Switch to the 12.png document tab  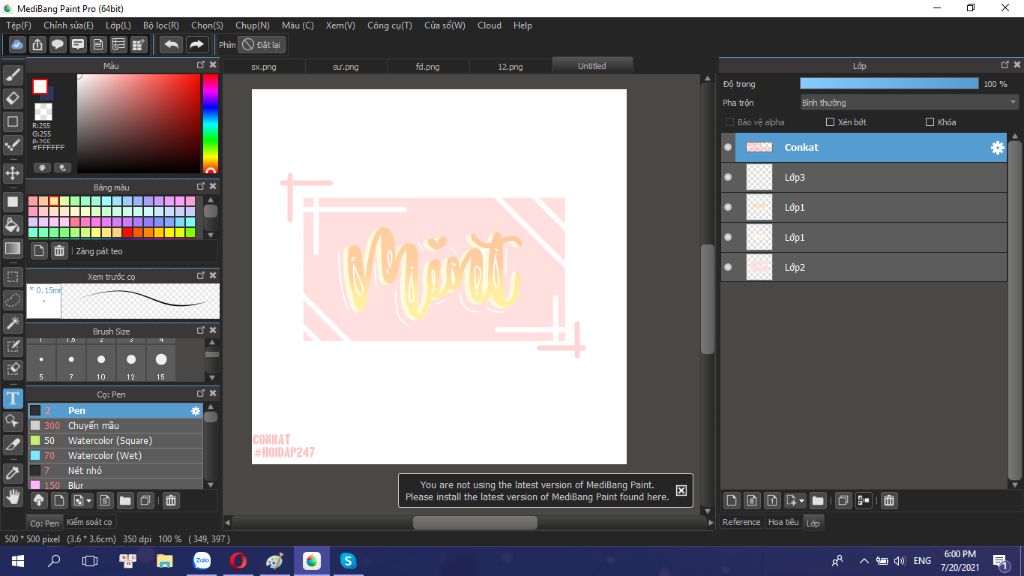tap(510, 66)
